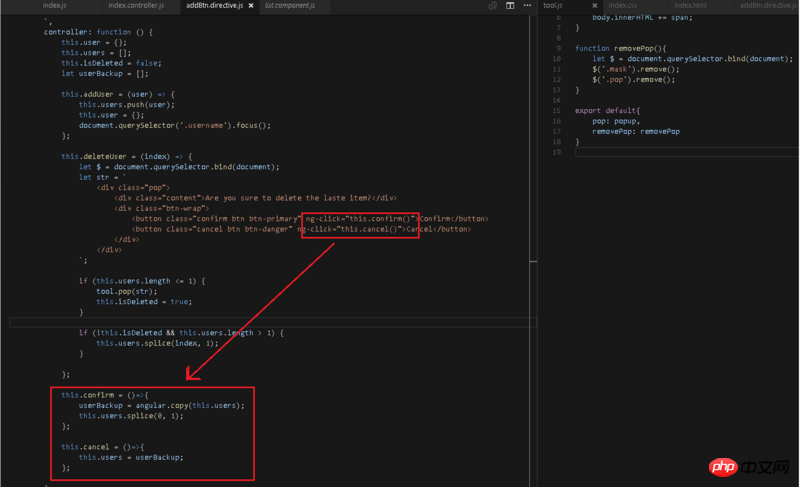Switch to the index.controller.js tab
Viewport: 800px width, 487px height.
pyautogui.click(x=136, y=6)
